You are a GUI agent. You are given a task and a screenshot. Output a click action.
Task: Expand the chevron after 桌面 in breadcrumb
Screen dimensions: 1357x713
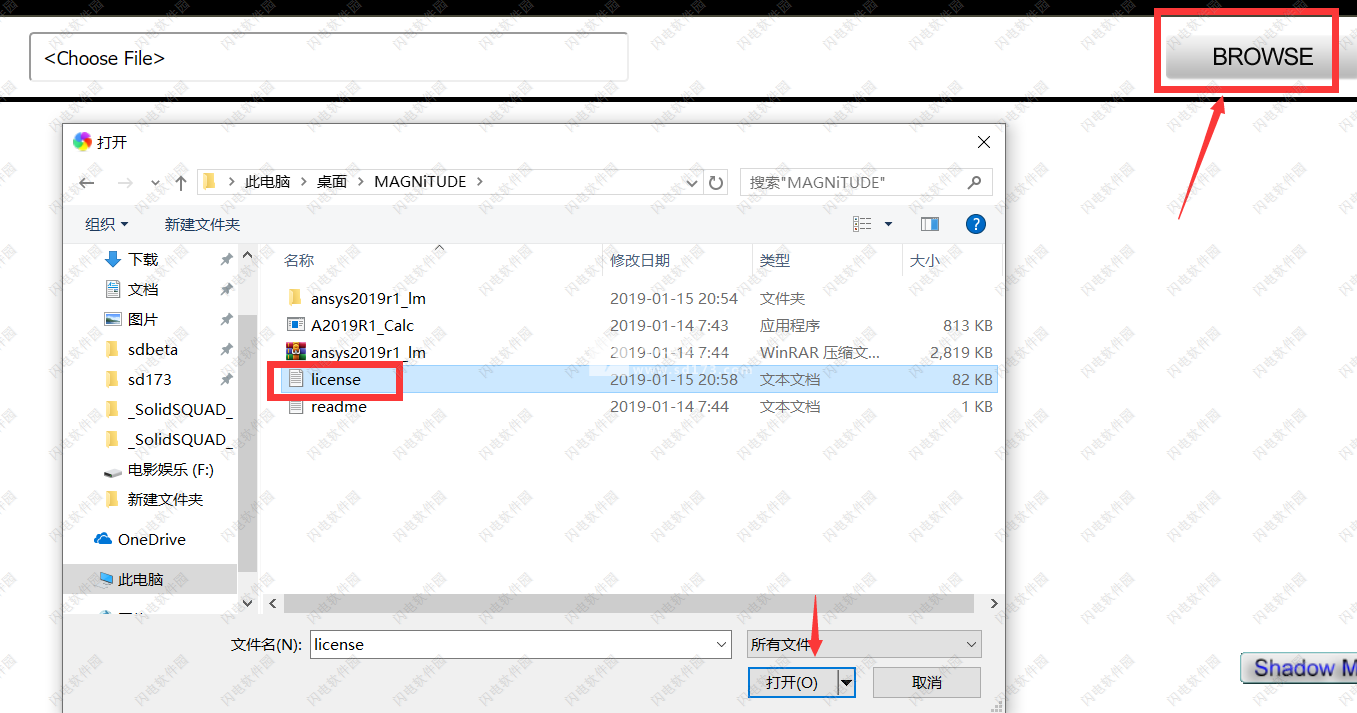tap(361, 182)
